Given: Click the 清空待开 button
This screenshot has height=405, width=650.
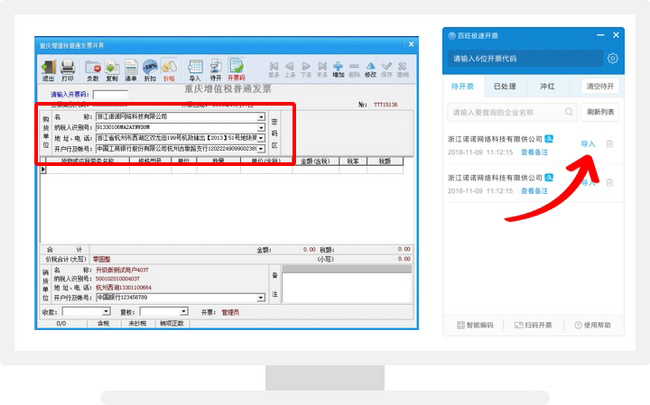Looking at the screenshot, I should 601,86.
